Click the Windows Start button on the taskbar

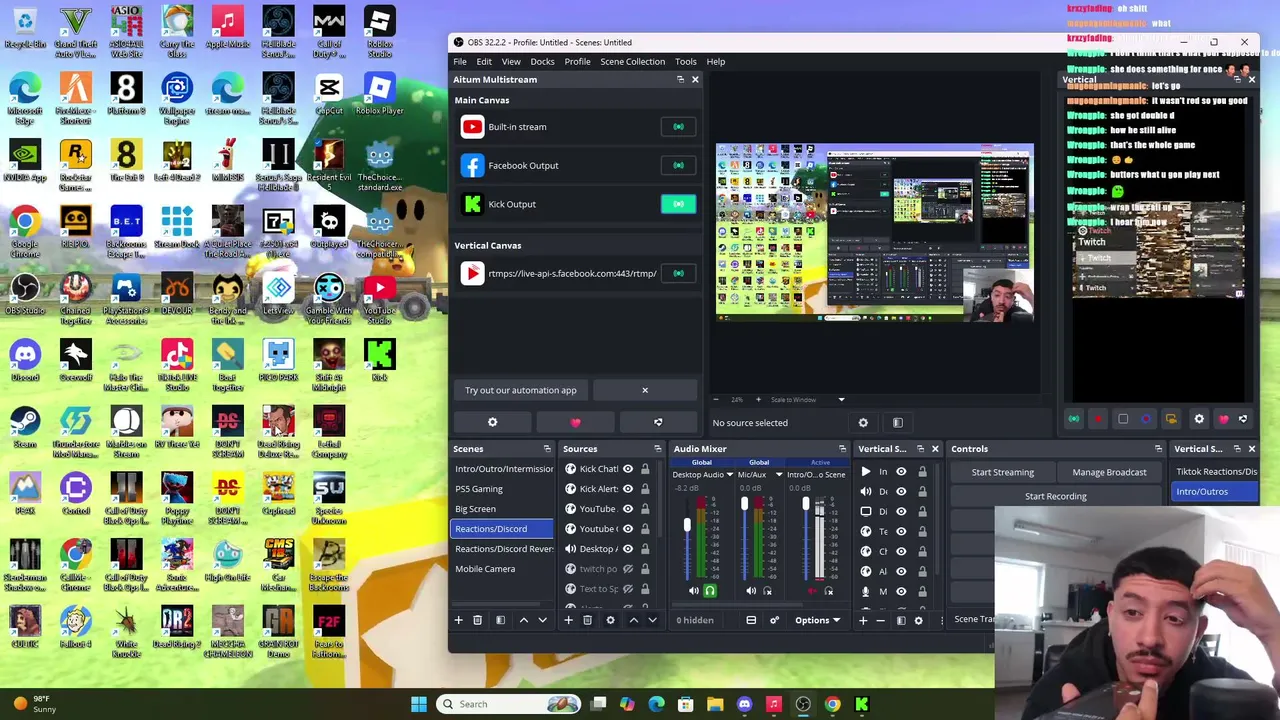[x=419, y=704]
